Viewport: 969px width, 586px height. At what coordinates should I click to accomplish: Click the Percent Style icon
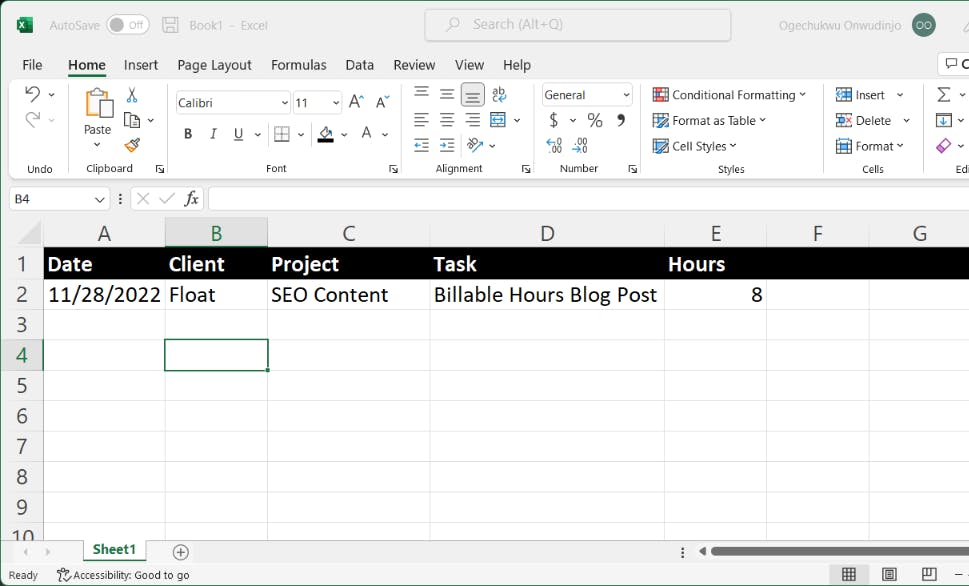click(595, 120)
